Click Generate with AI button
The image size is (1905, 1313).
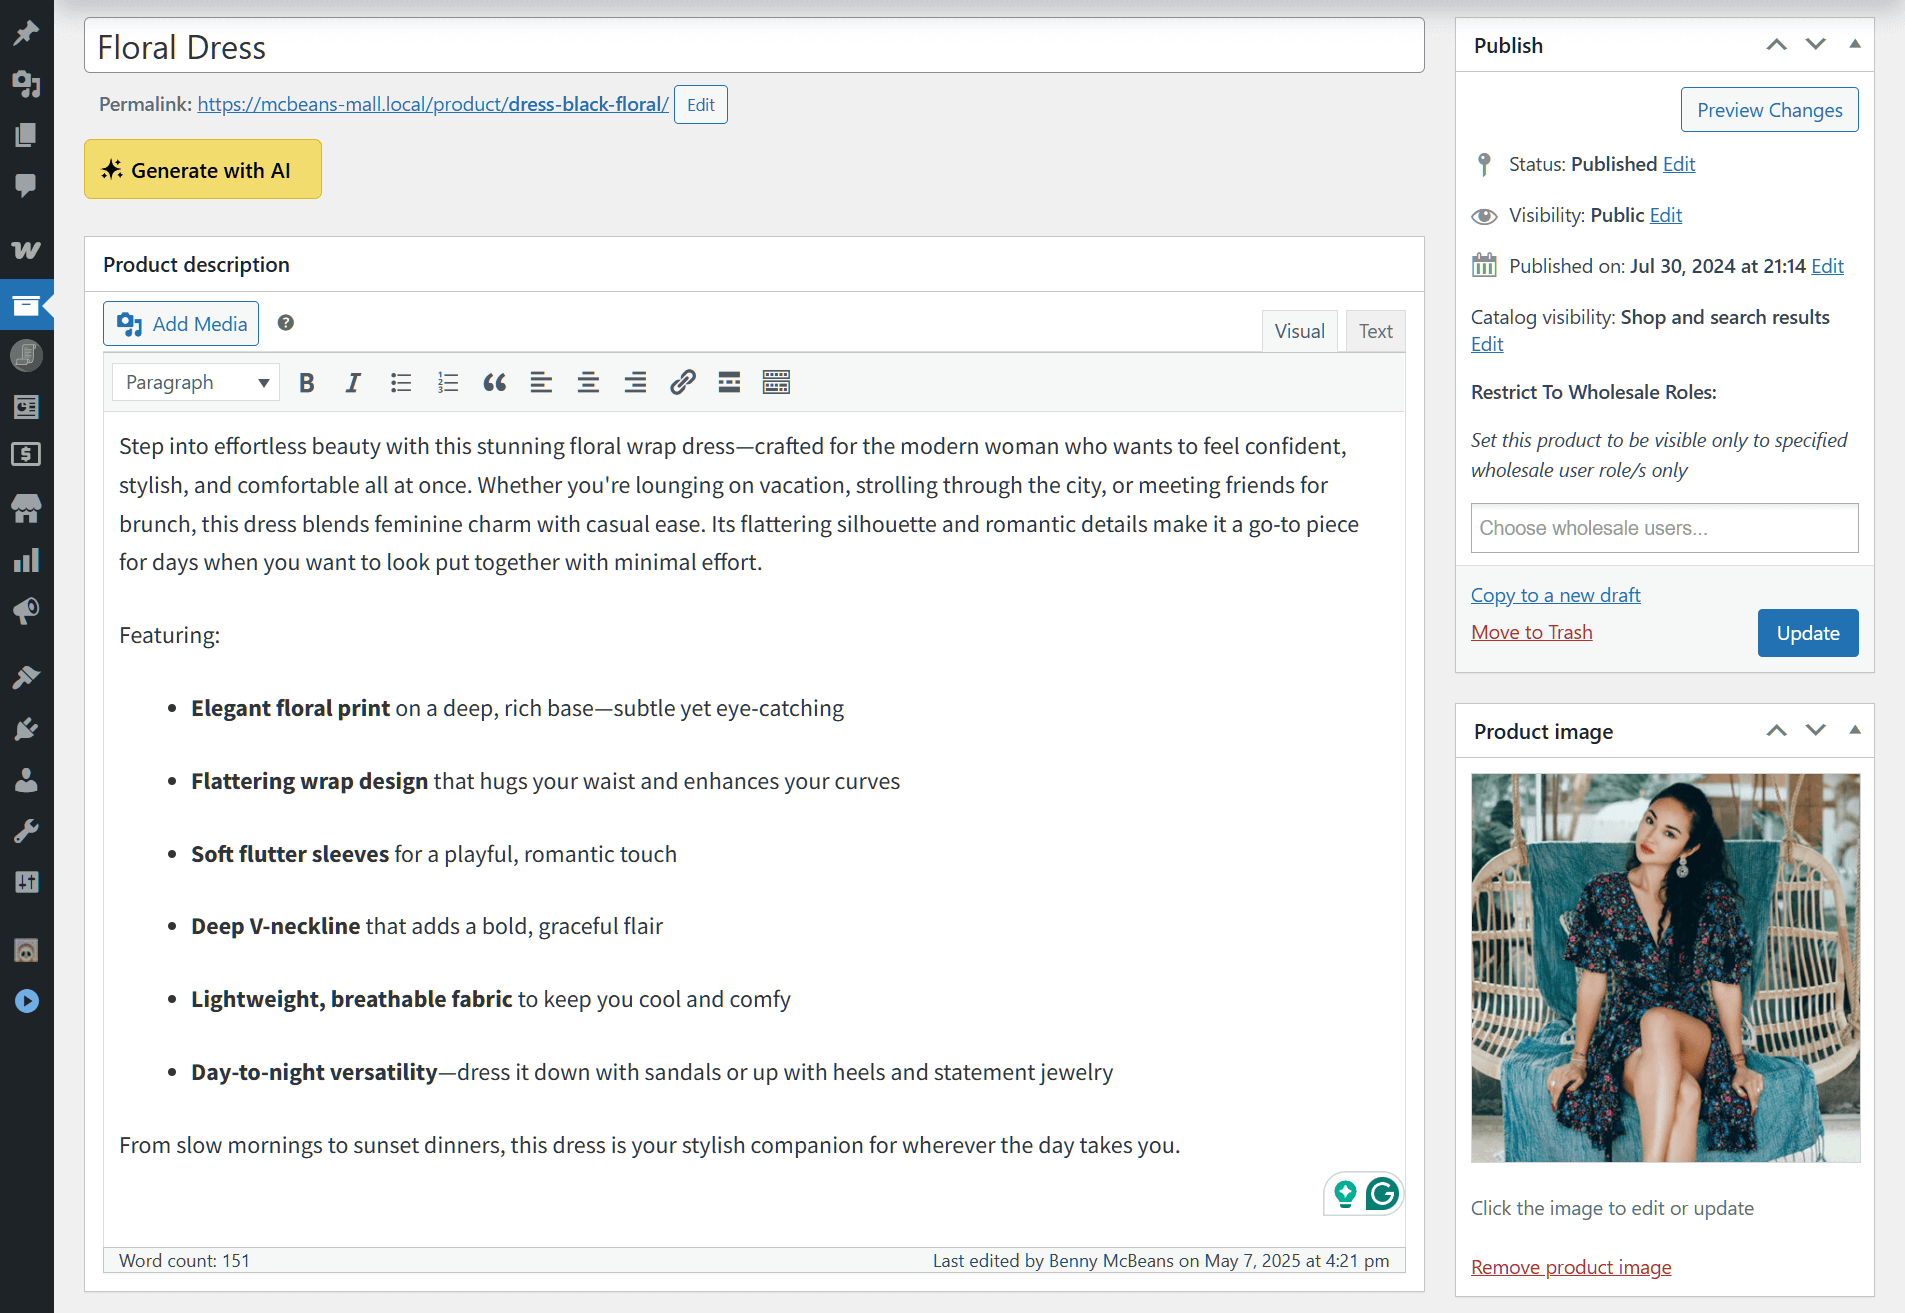pyautogui.click(x=203, y=170)
